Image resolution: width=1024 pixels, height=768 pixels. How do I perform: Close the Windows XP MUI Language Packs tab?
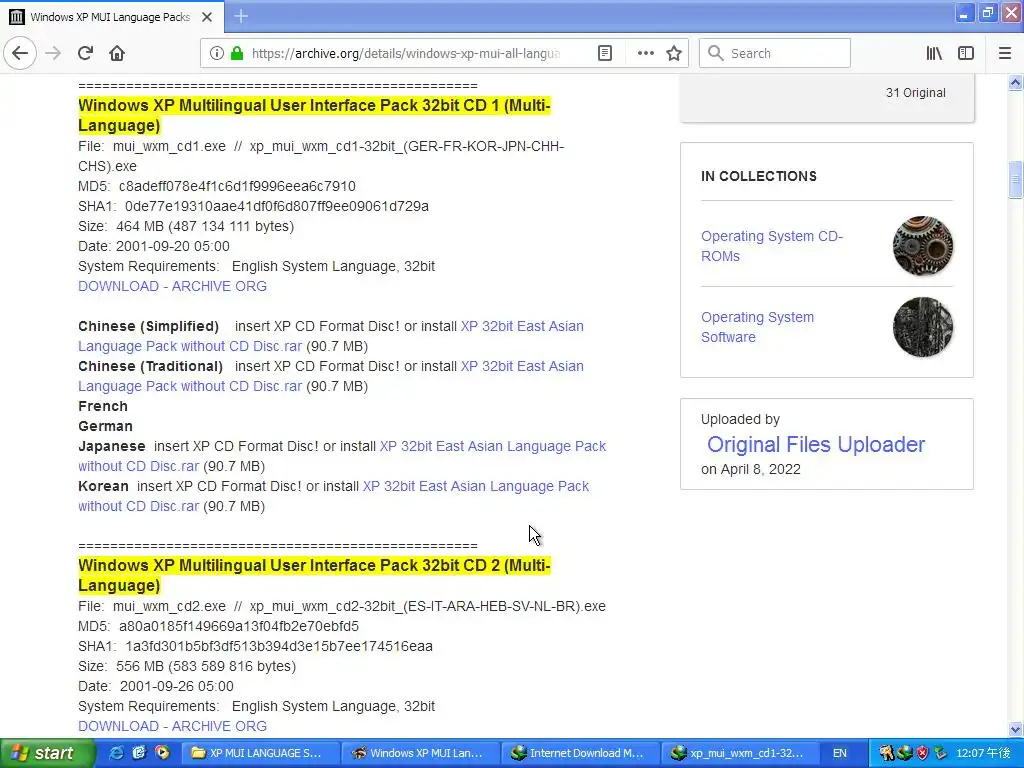pyautogui.click(x=207, y=17)
